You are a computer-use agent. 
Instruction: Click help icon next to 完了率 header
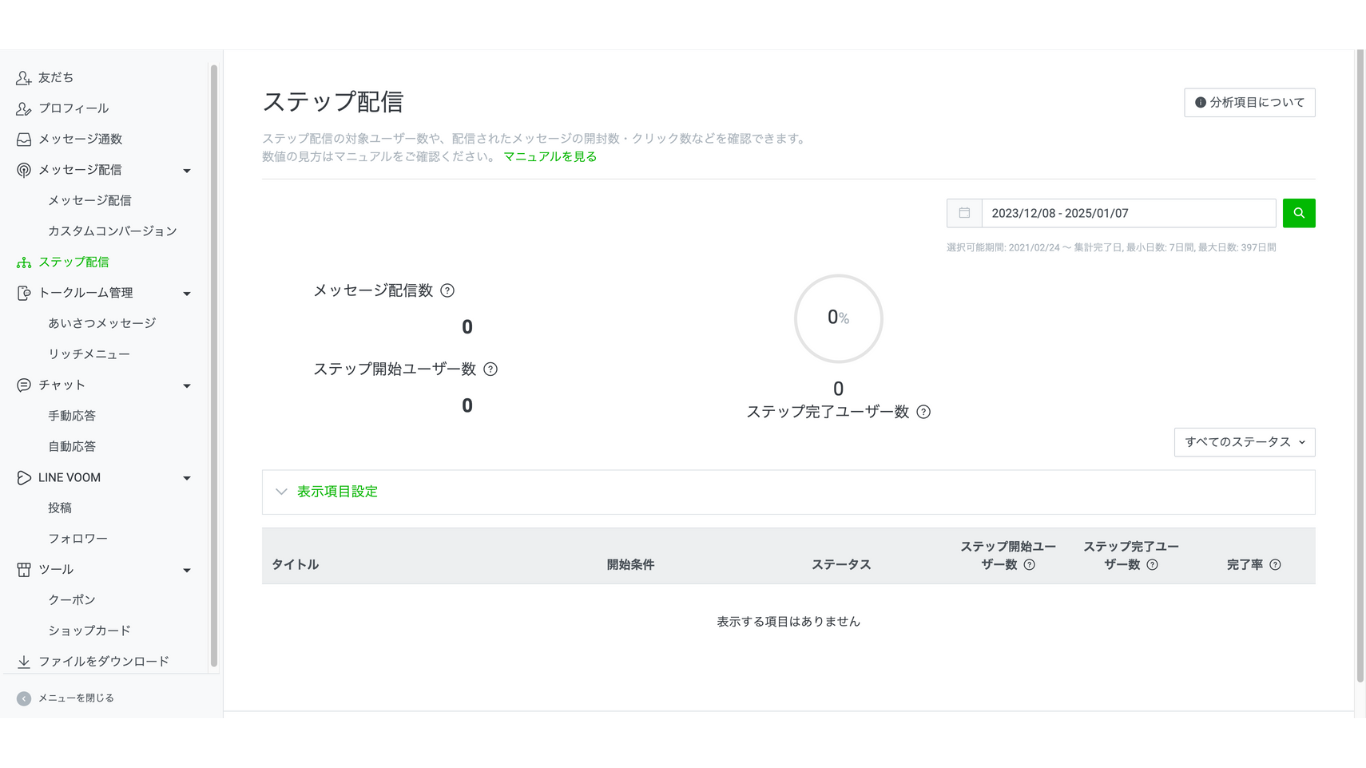[1275, 565]
